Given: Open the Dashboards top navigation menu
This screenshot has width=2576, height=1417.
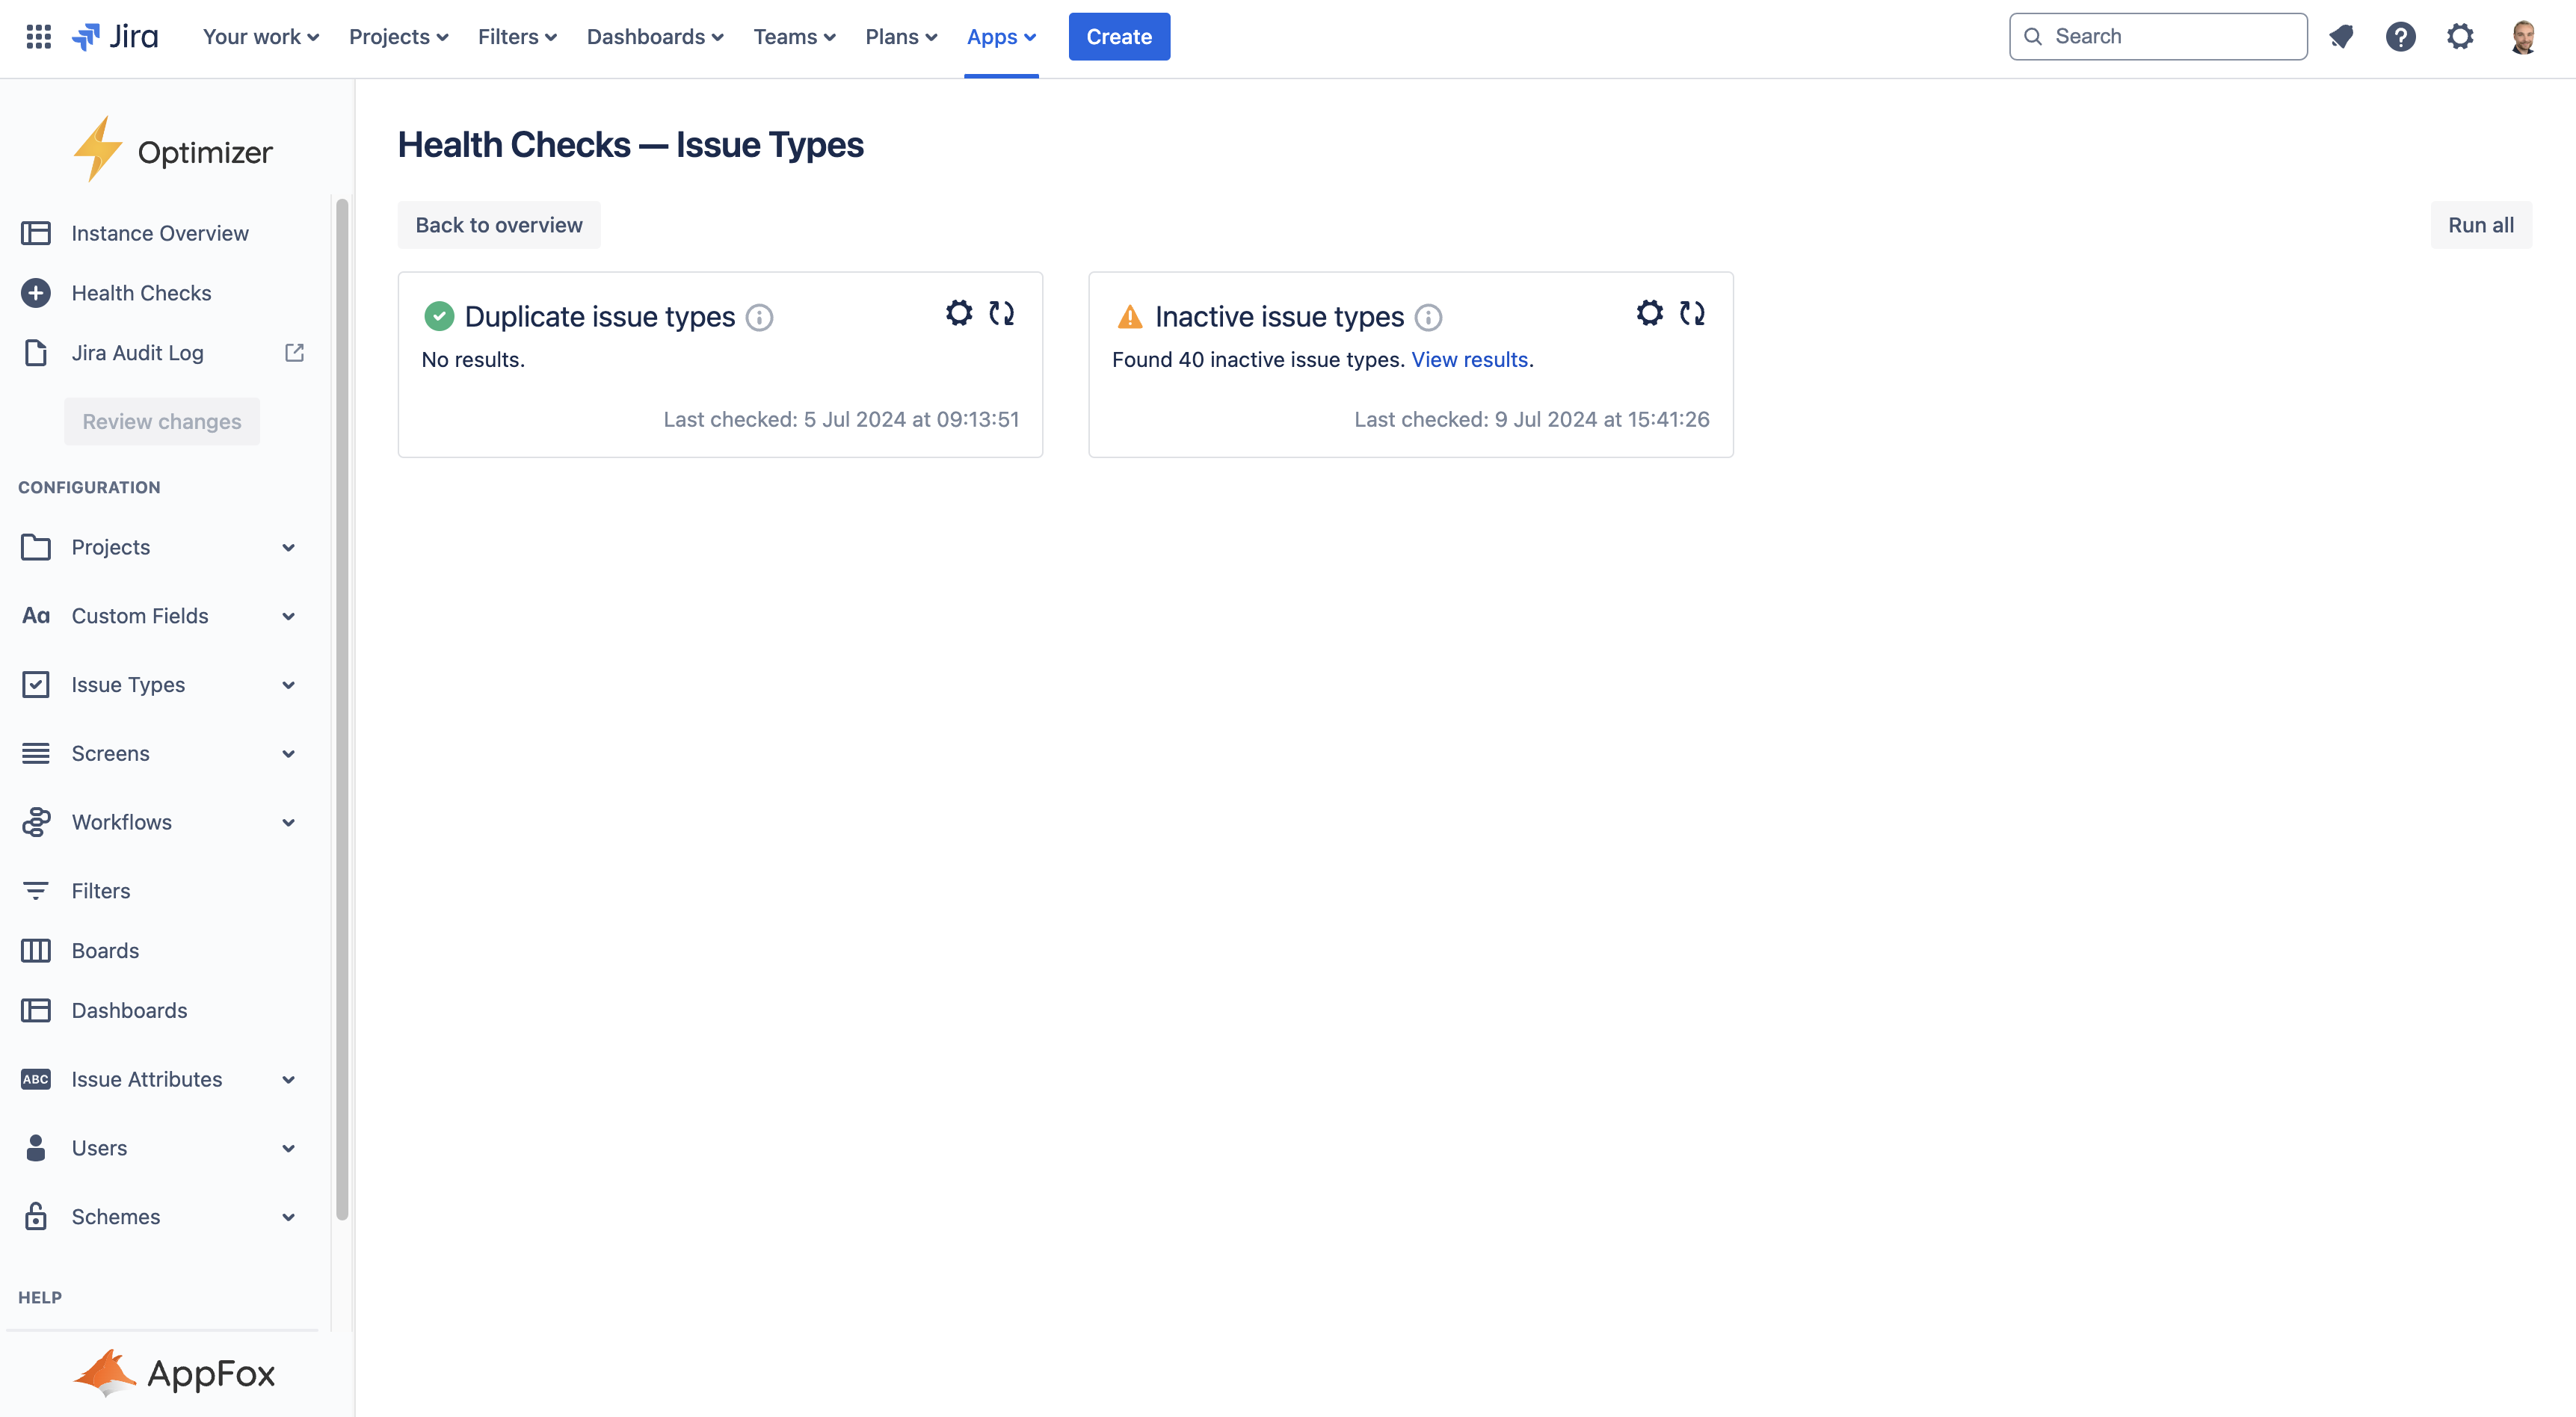Looking at the screenshot, I should point(654,37).
